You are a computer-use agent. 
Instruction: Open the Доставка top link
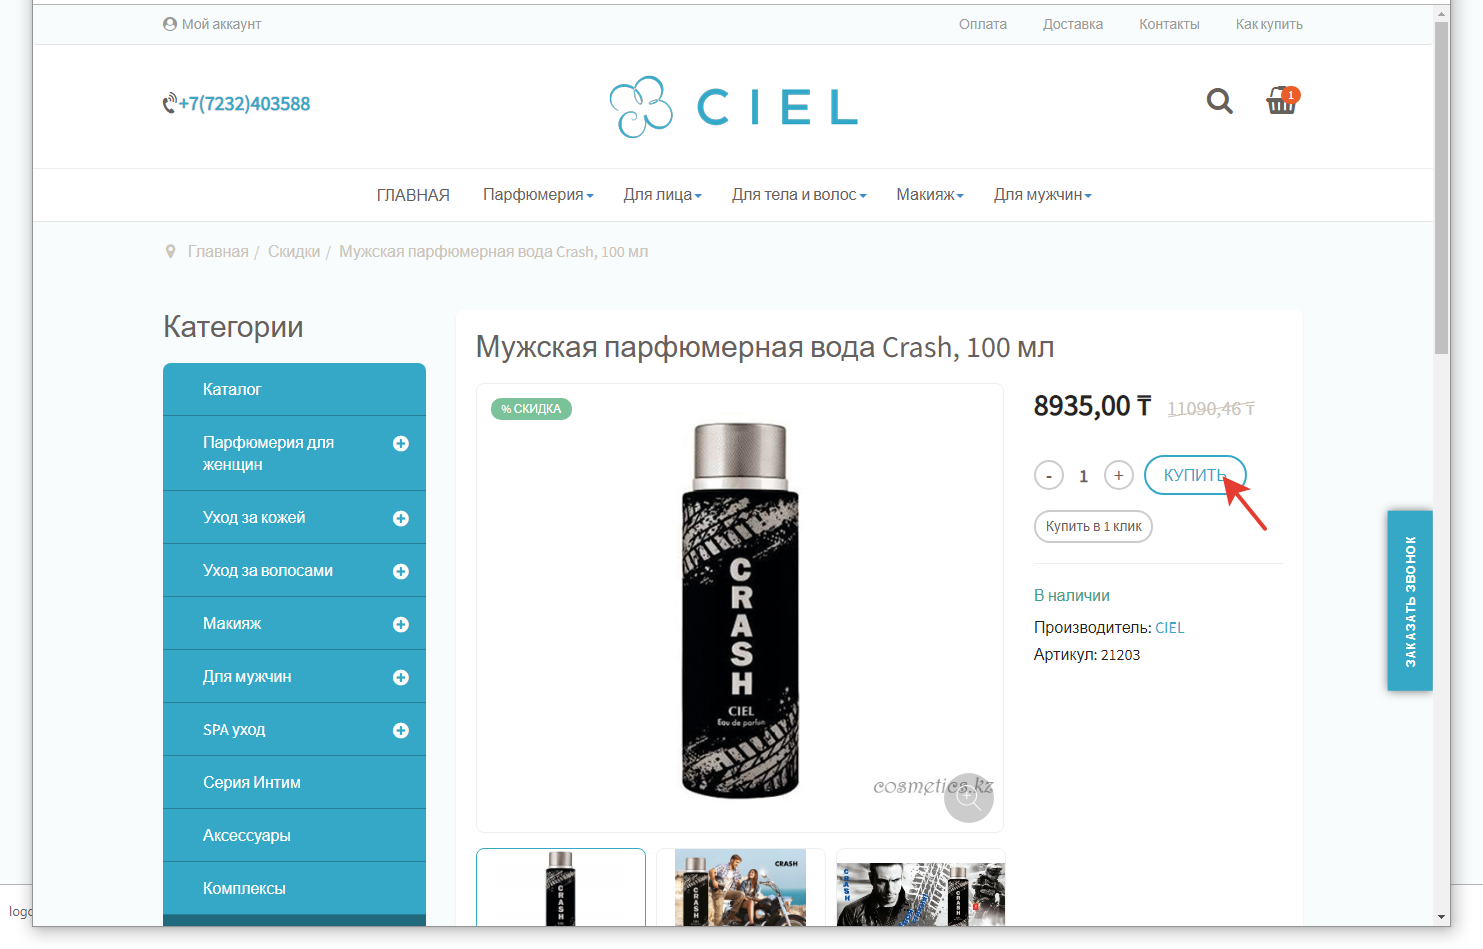tap(1073, 24)
